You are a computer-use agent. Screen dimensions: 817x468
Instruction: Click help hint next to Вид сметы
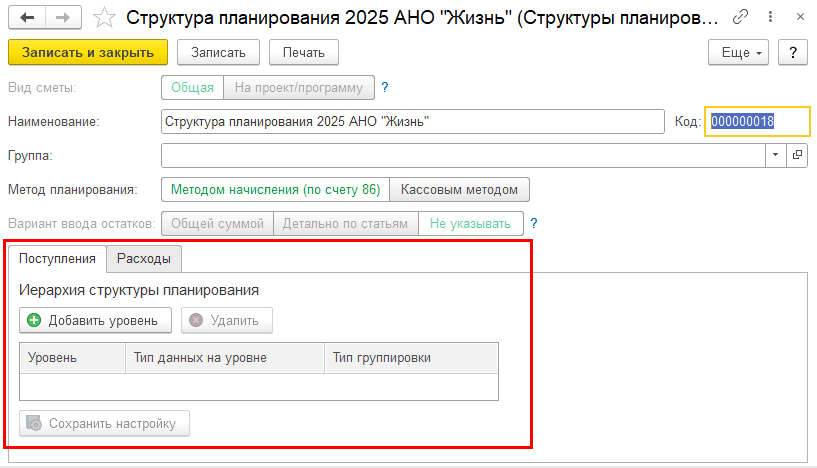(384, 87)
